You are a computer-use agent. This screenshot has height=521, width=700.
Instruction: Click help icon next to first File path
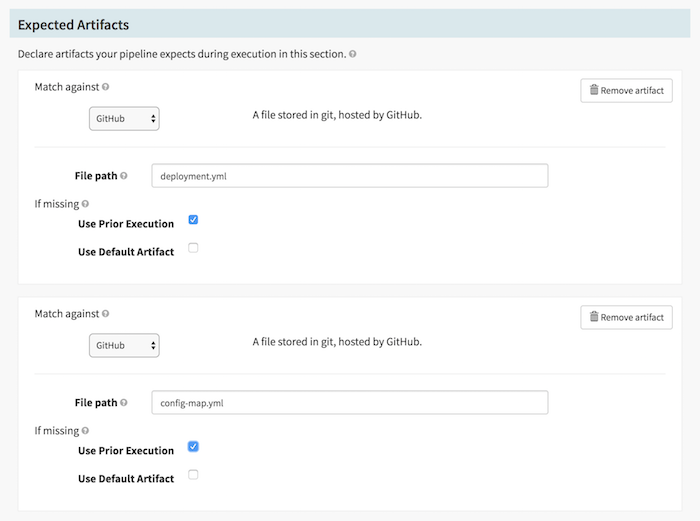[x=124, y=176]
